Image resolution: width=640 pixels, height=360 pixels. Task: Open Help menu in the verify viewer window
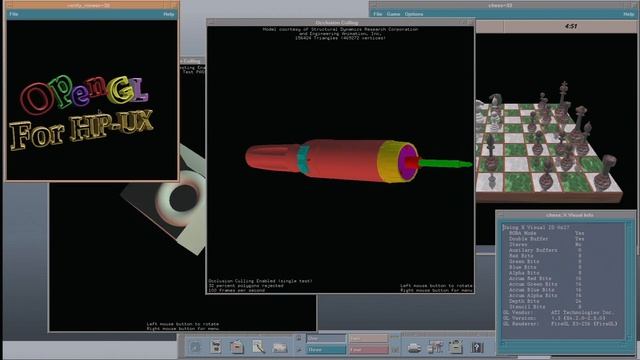(169, 14)
